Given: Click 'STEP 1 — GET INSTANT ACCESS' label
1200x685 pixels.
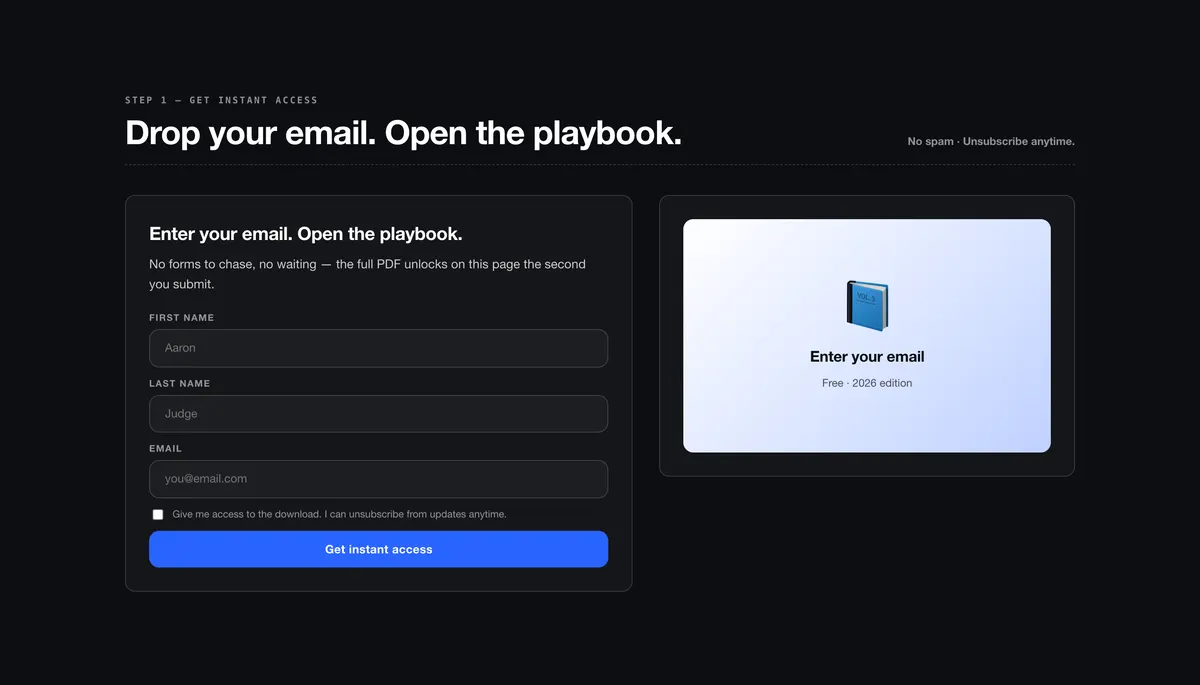Looking at the screenshot, I should coord(221,100).
